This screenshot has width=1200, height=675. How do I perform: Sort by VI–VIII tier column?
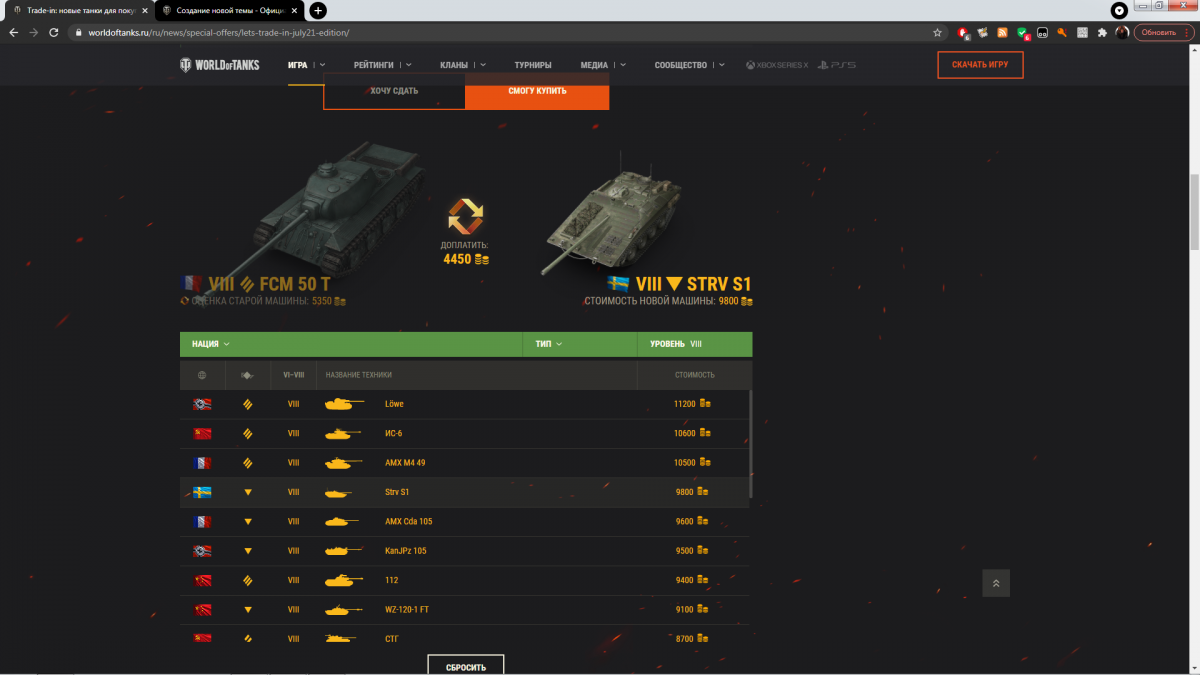tap(293, 375)
